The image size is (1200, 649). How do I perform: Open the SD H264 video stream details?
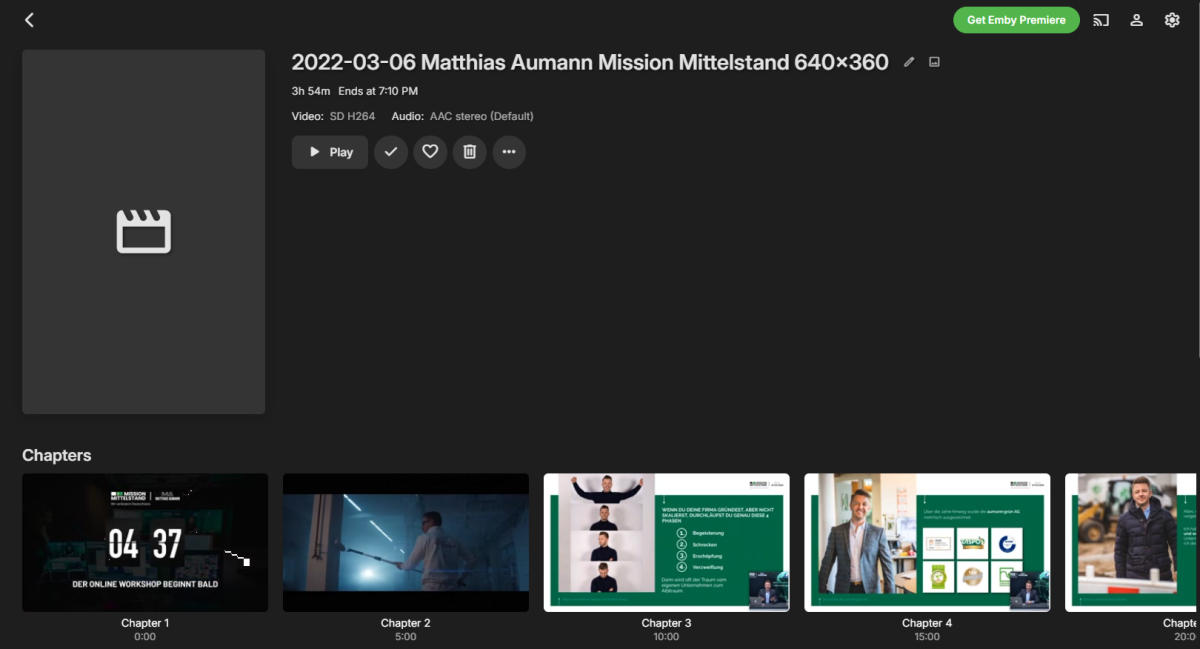351,116
